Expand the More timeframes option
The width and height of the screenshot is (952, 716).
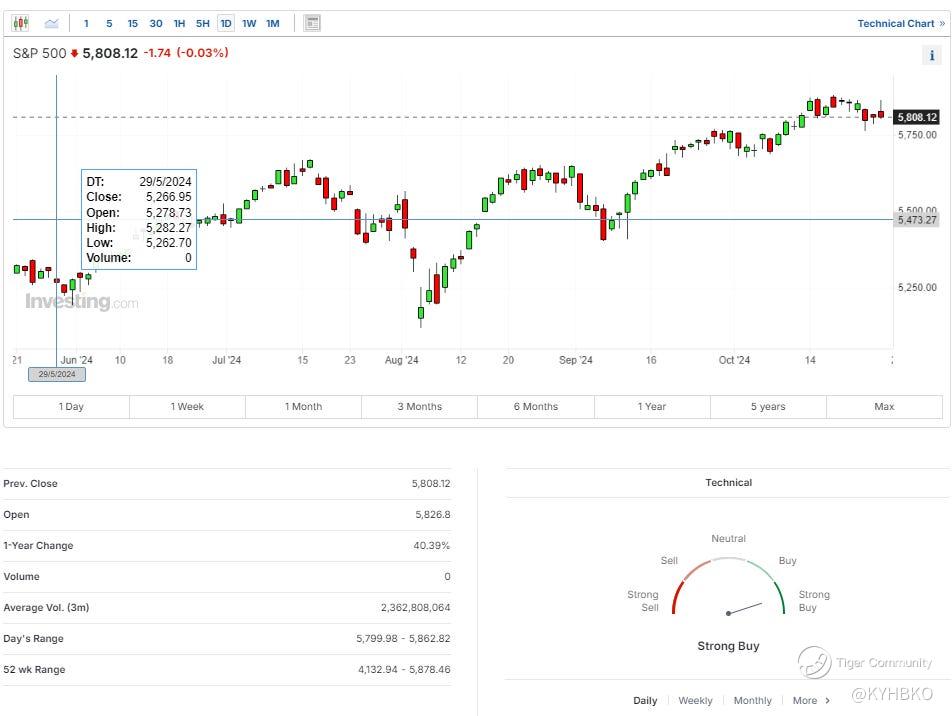pyautogui.click(x=811, y=701)
